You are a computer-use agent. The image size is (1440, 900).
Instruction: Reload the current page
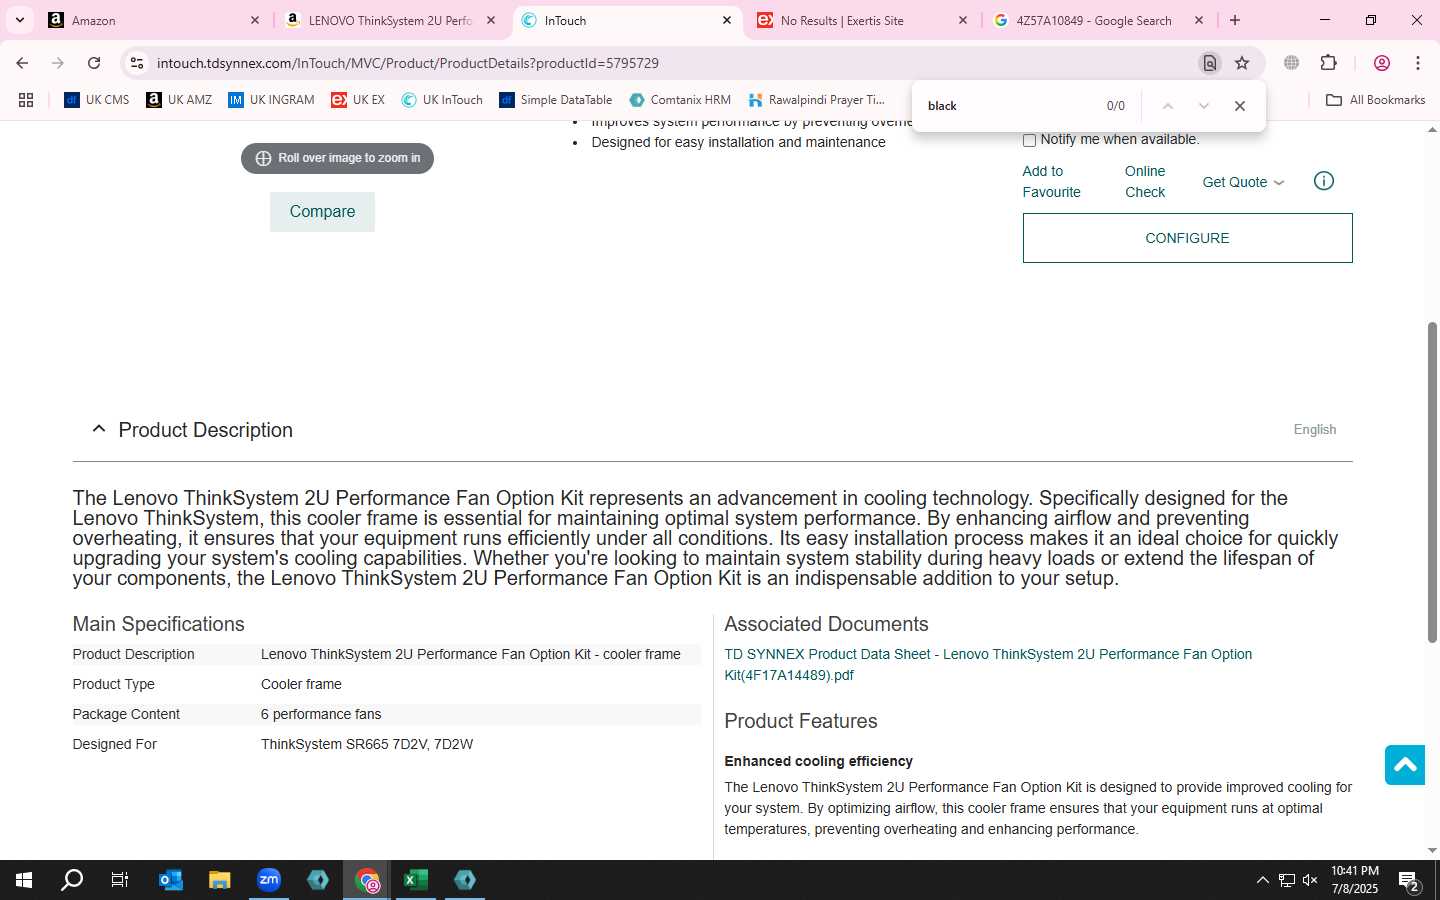[94, 63]
